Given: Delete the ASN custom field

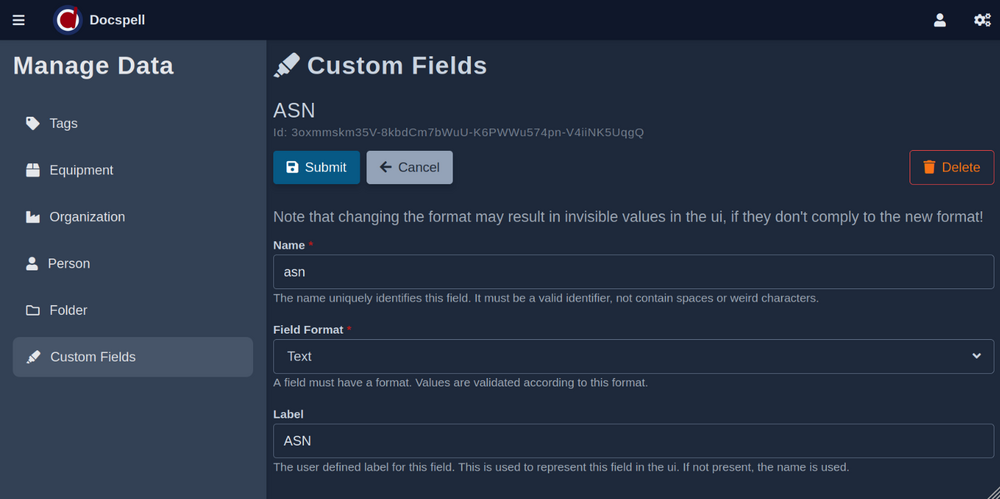Looking at the screenshot, I should pos(951,167).
